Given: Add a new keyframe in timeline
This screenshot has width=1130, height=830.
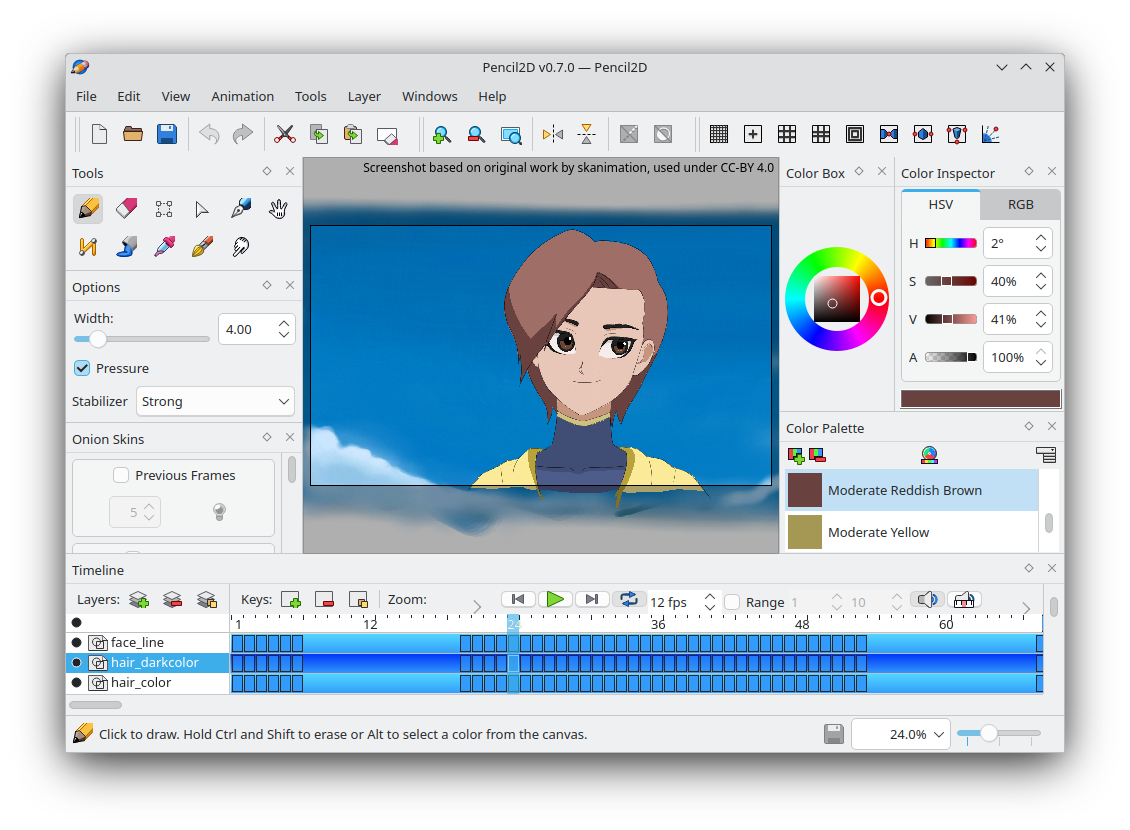Looking at the screenshot, I should (x=291, y=600).
